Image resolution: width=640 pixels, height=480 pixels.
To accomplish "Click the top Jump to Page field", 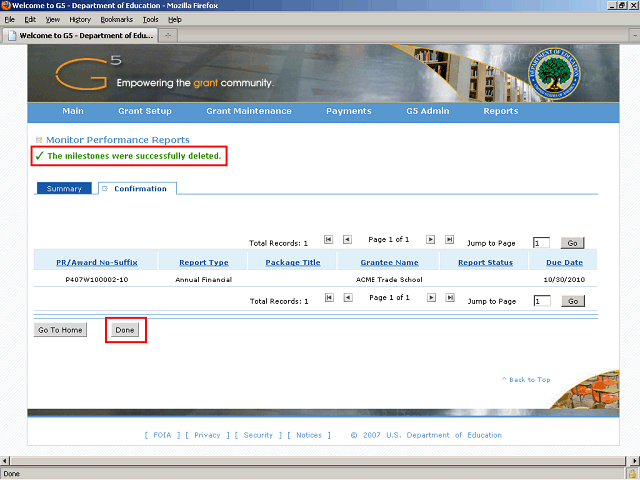I will pos(541,243).
